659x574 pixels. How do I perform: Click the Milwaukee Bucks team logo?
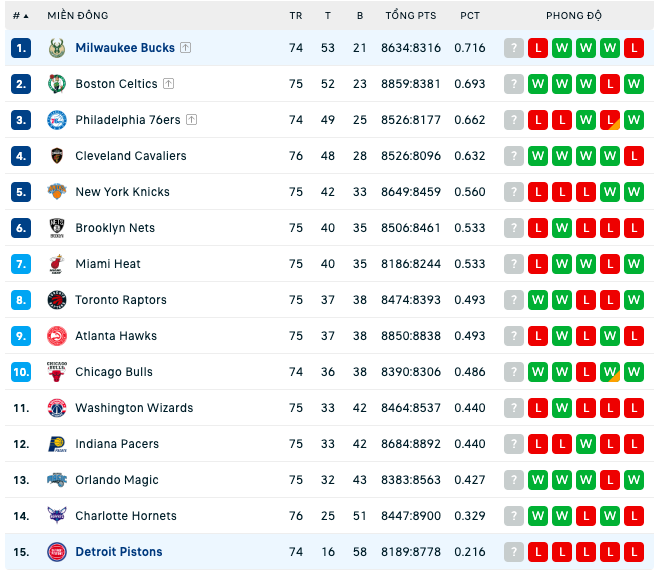click(x=57, y=48)
